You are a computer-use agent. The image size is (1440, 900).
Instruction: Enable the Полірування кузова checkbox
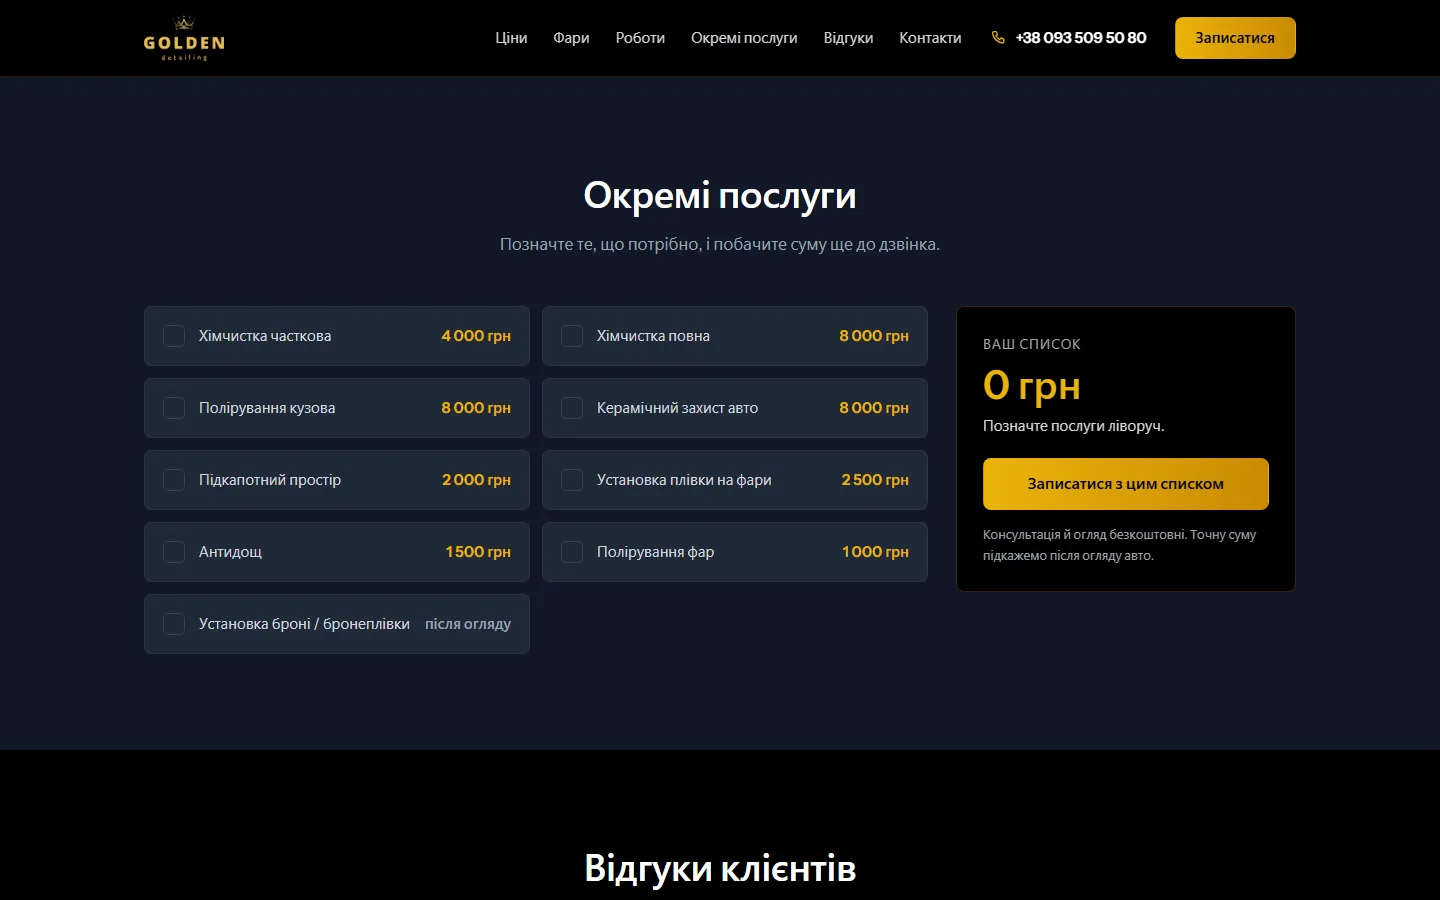[x=174, y=408]
